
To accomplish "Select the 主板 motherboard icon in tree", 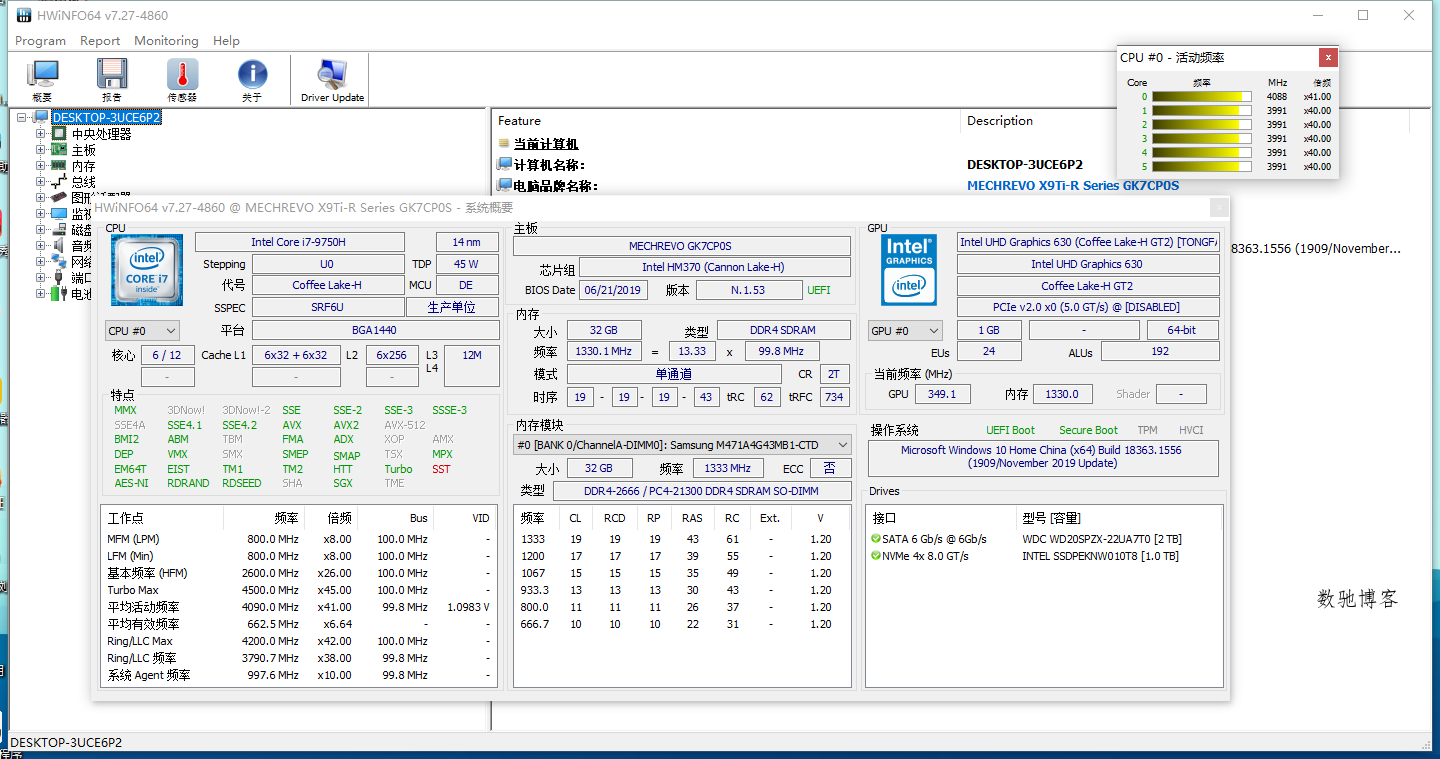I will [x=59, y=150].
